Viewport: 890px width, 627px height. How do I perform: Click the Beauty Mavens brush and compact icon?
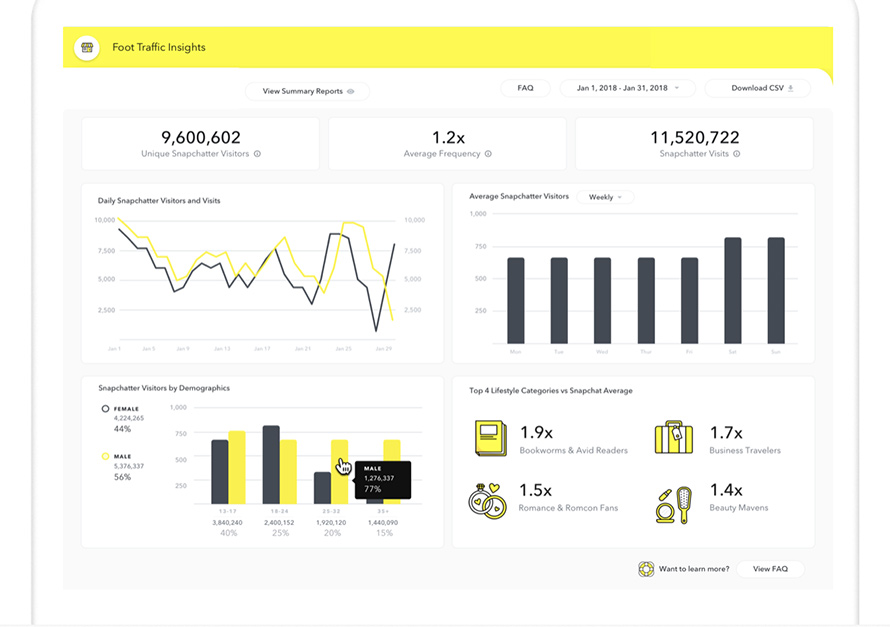(674, 505)
